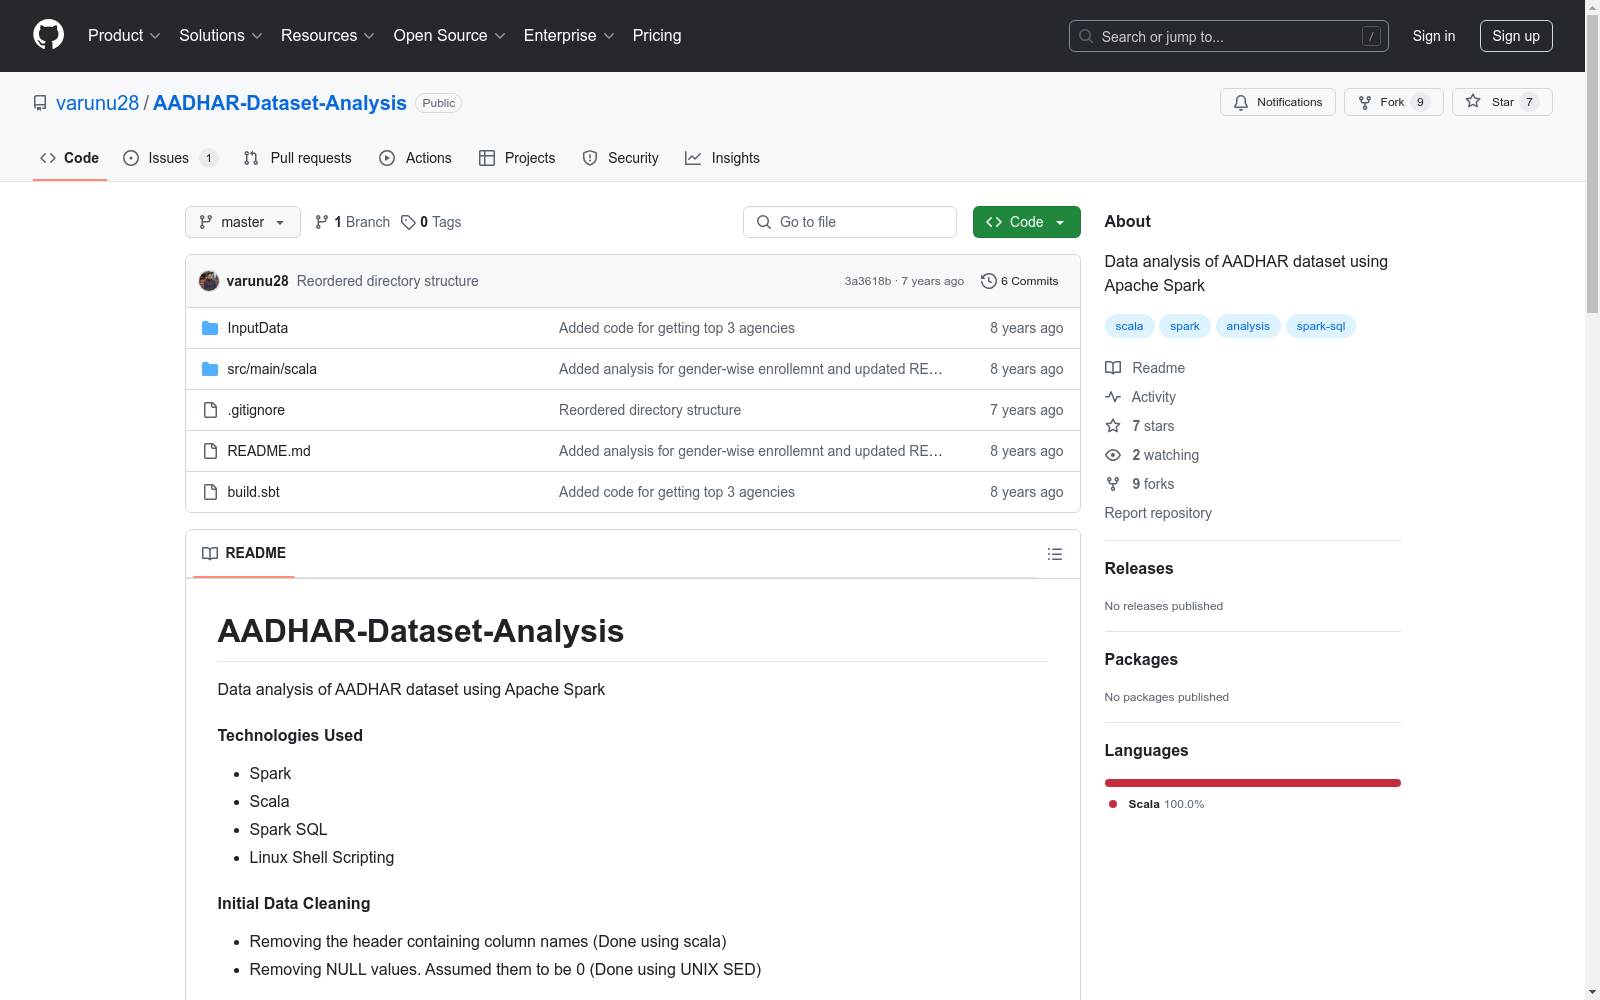Expand the Product menu
Image resolution: width=1600 pixels, height=1000 pixels.
pos(124,35)
